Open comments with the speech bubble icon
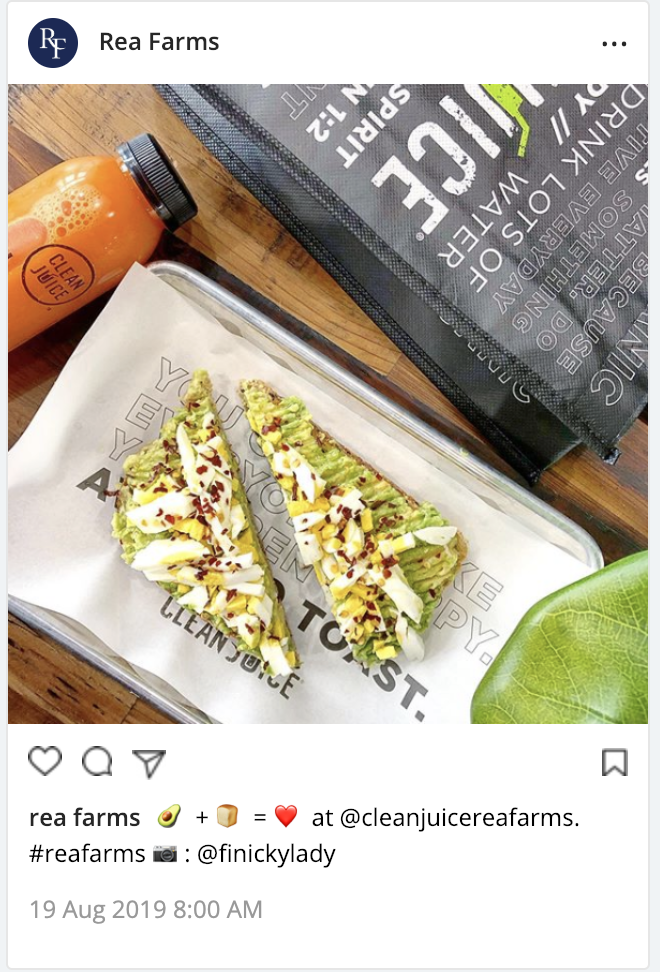The width and height of the screenshot is (660, 972). tap(98, 762)
